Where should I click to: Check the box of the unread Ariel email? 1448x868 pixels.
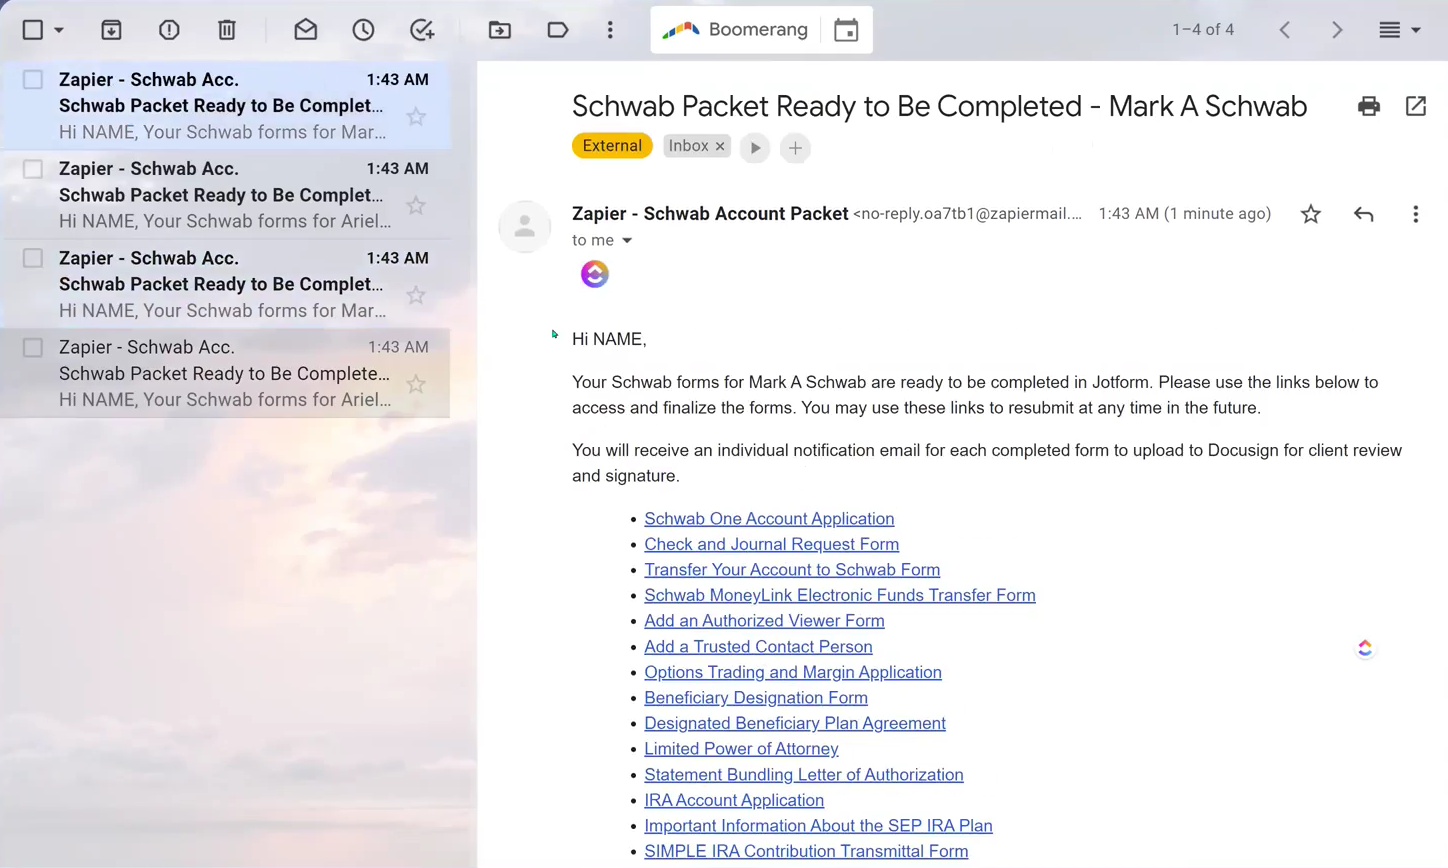pyautogui.click(x=33, y=169)
